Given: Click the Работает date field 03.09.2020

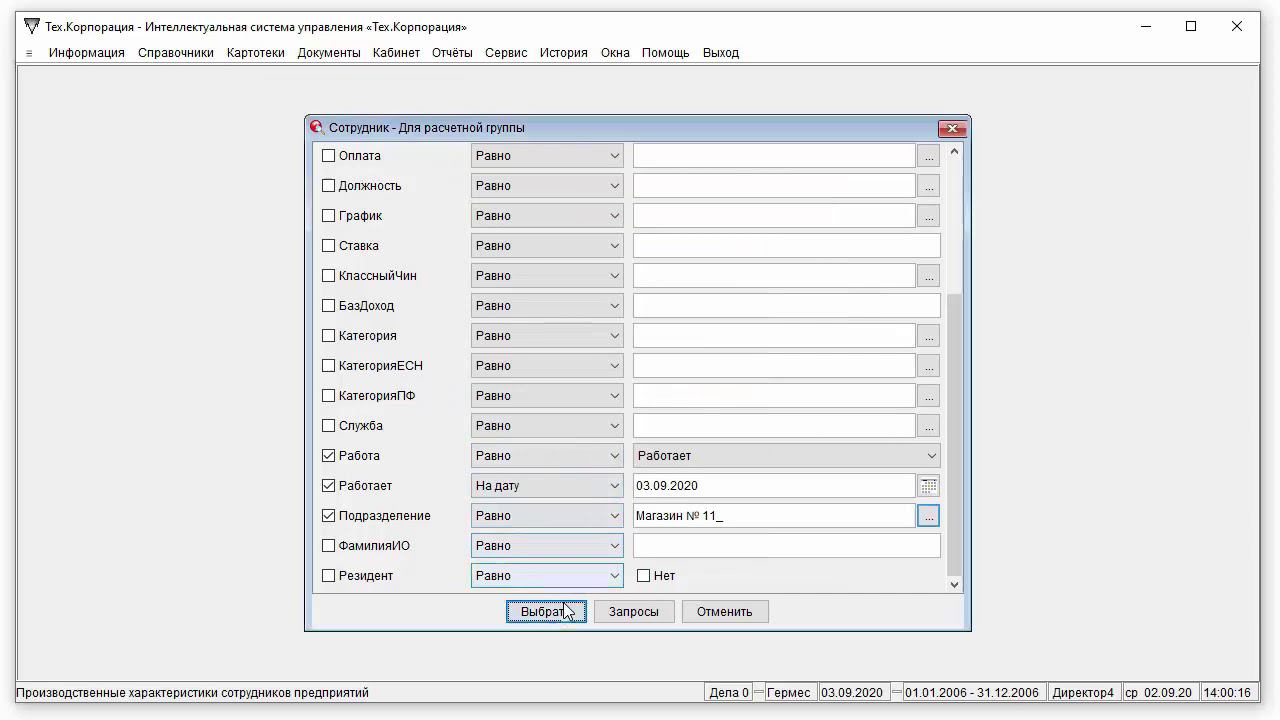Looking at the screenshot, I should pyautogui.click(x=774, y=486).
